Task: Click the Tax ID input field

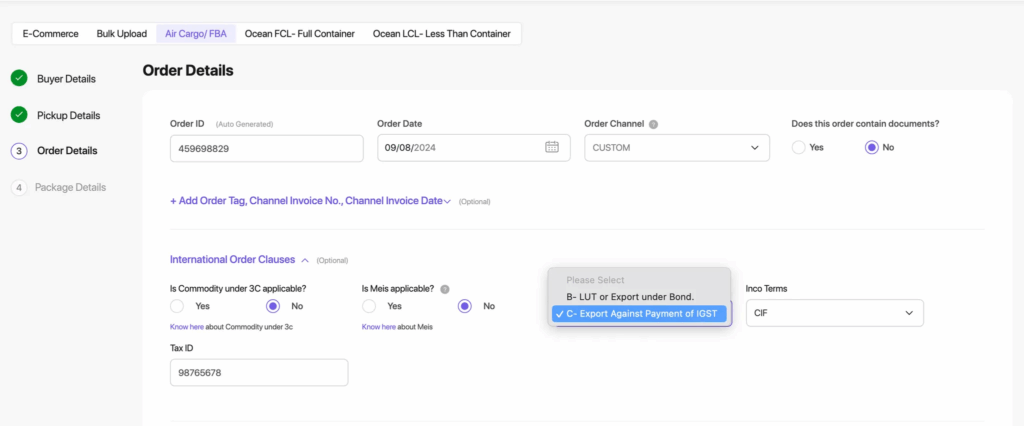Action: 259,373
